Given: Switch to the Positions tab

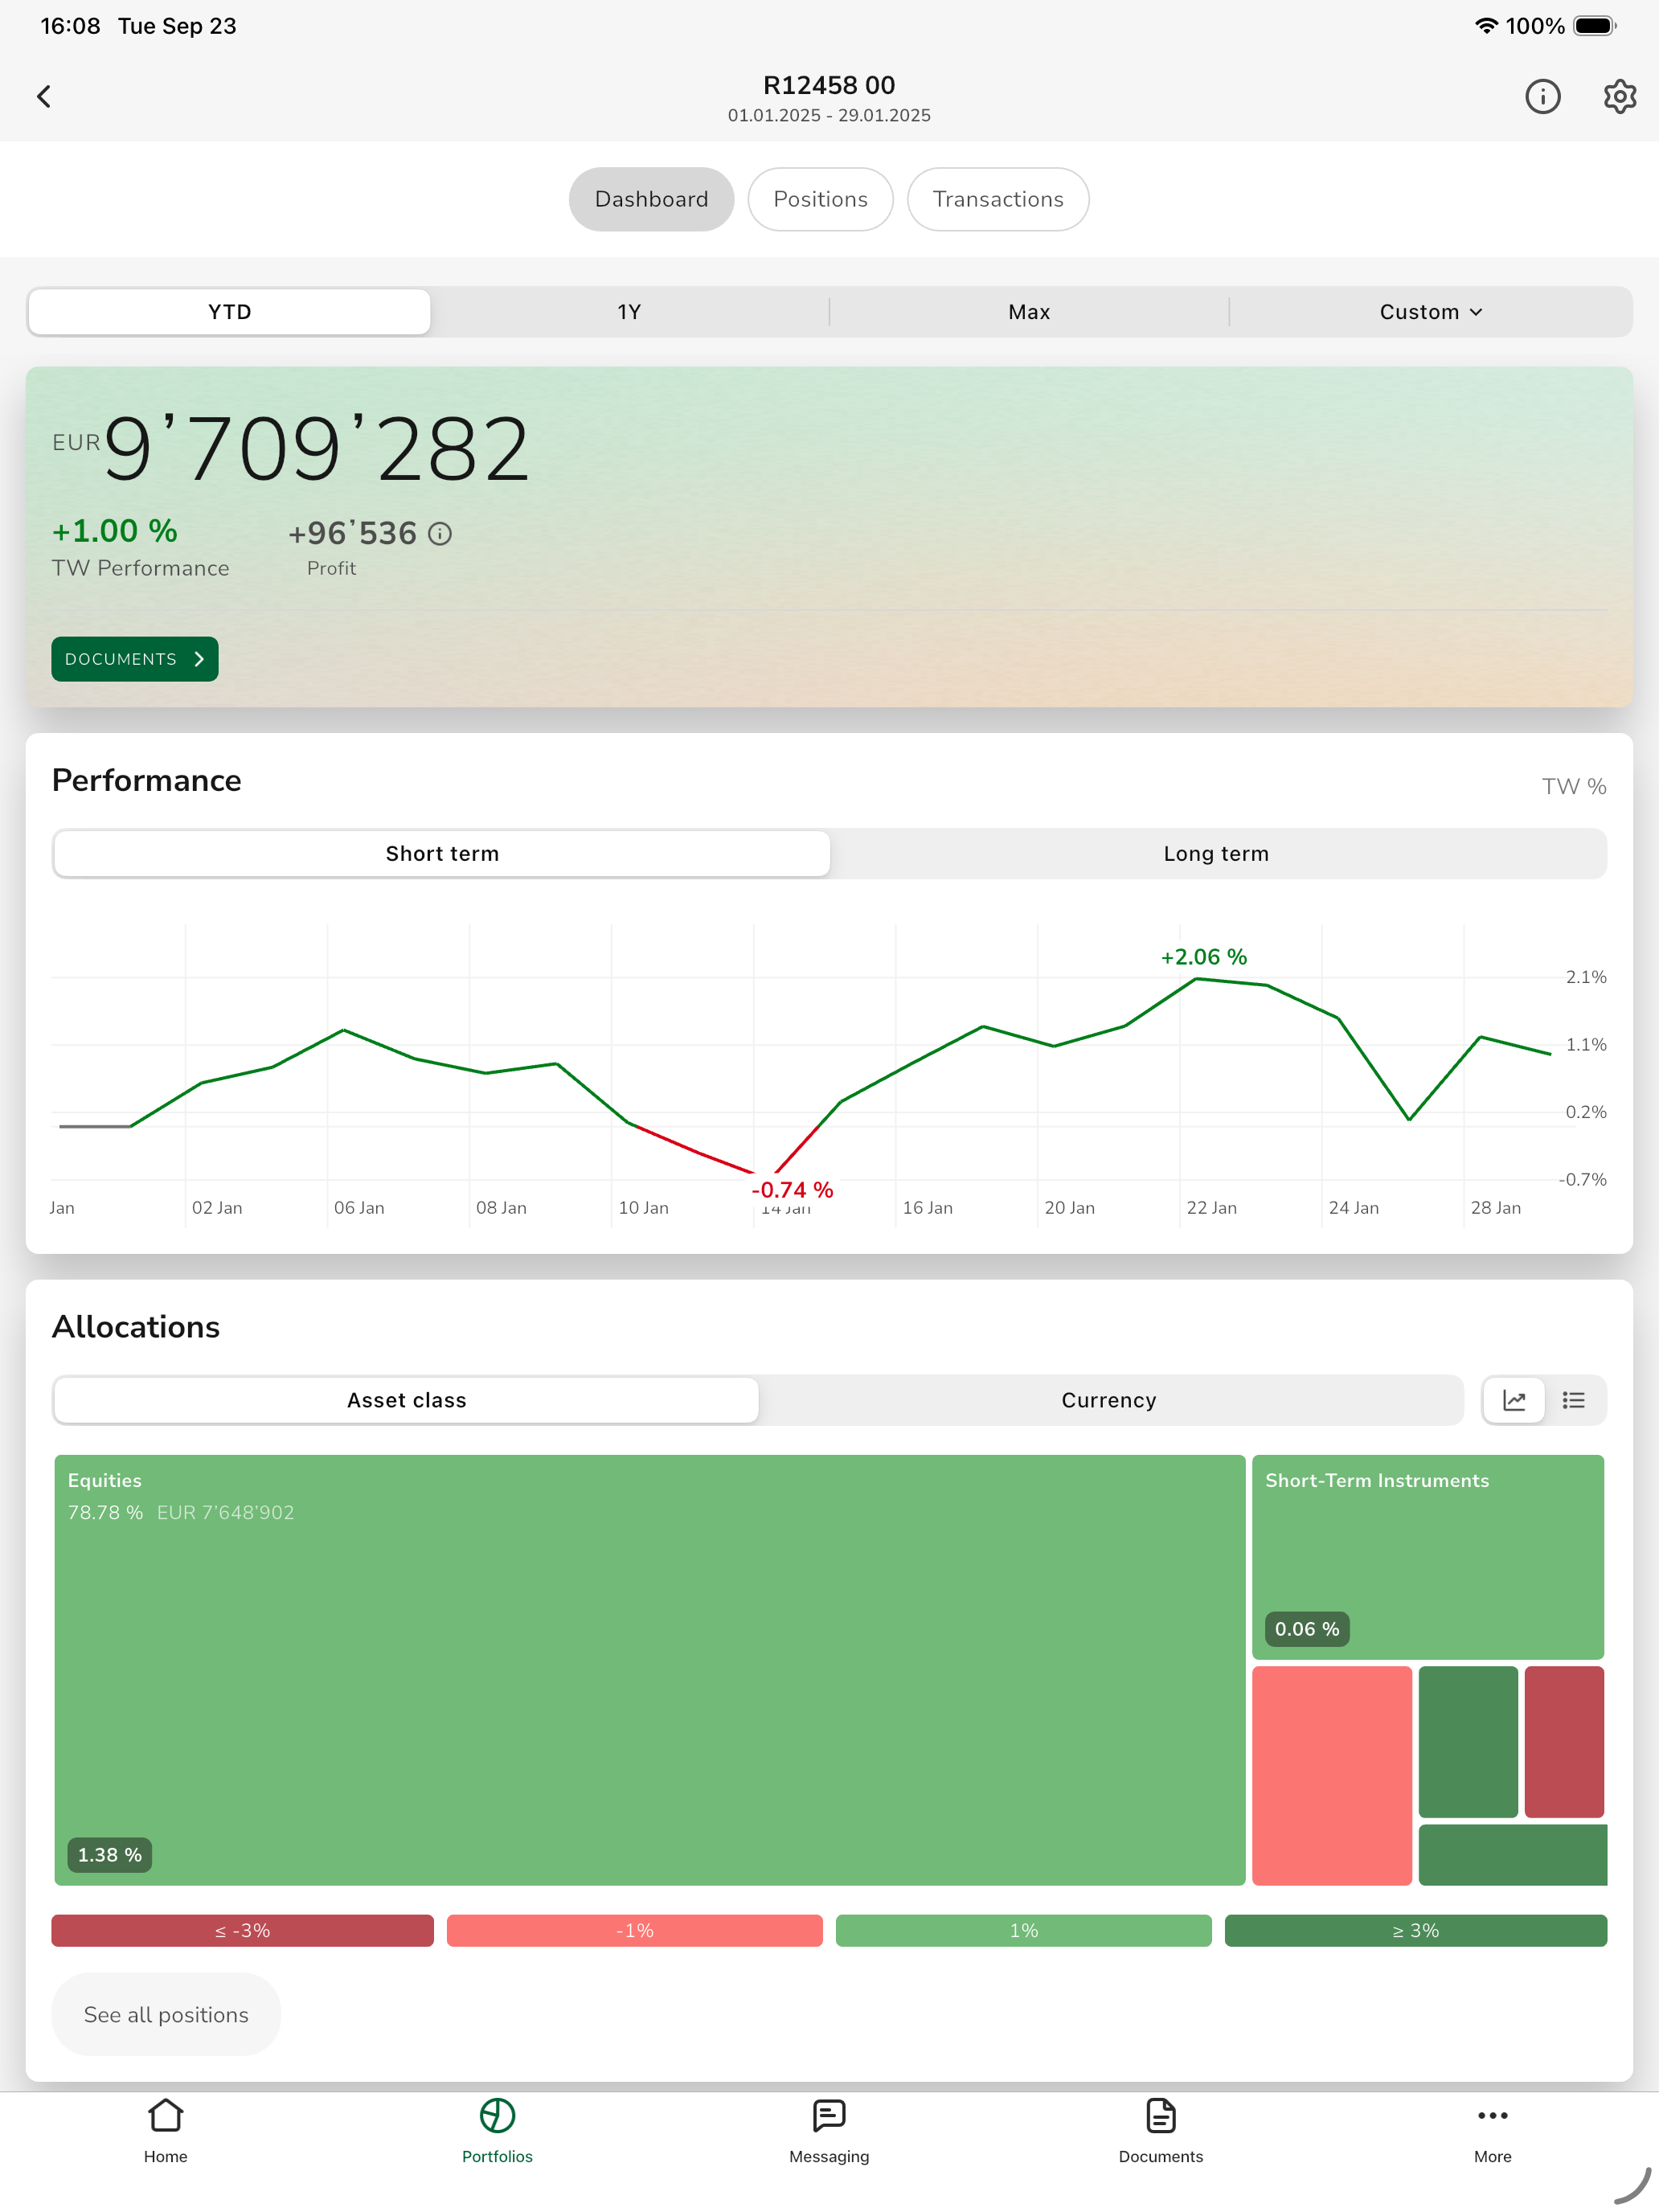Looking at the screenshot, I should pyautogui.click(x=820, y=199).
